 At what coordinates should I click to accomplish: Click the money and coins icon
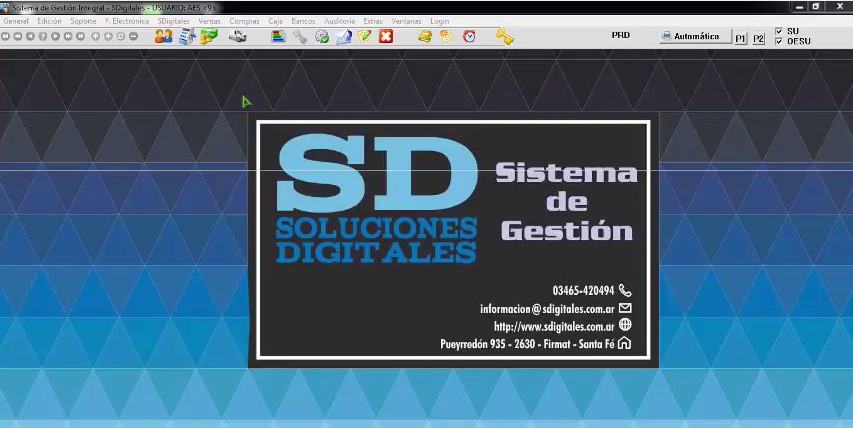click(x=208, y=36)
